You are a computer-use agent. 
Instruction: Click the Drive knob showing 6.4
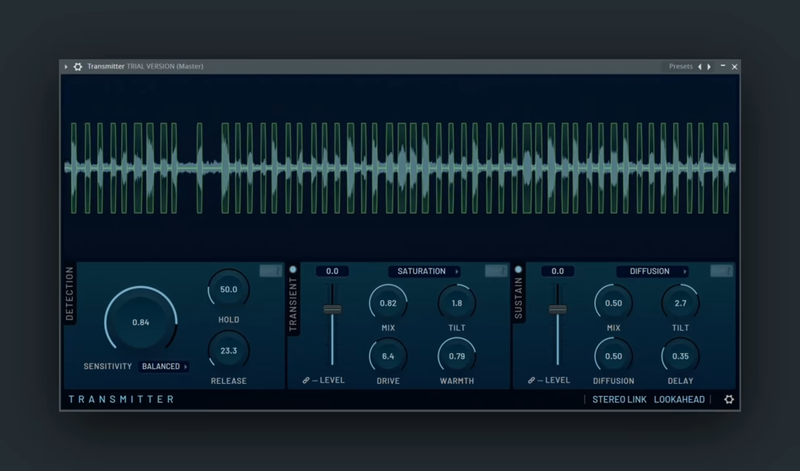point(388,356)
